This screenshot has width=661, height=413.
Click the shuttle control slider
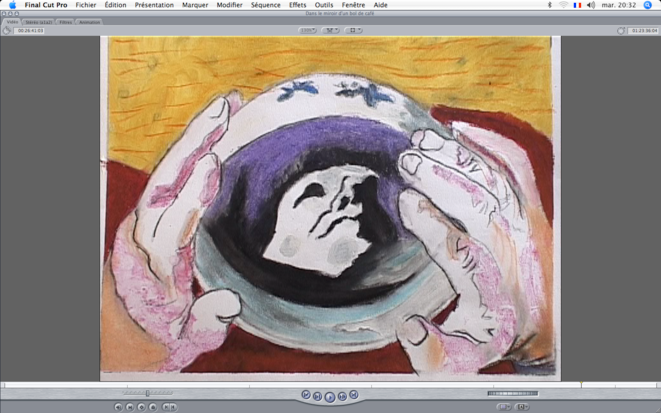[147, 393]
